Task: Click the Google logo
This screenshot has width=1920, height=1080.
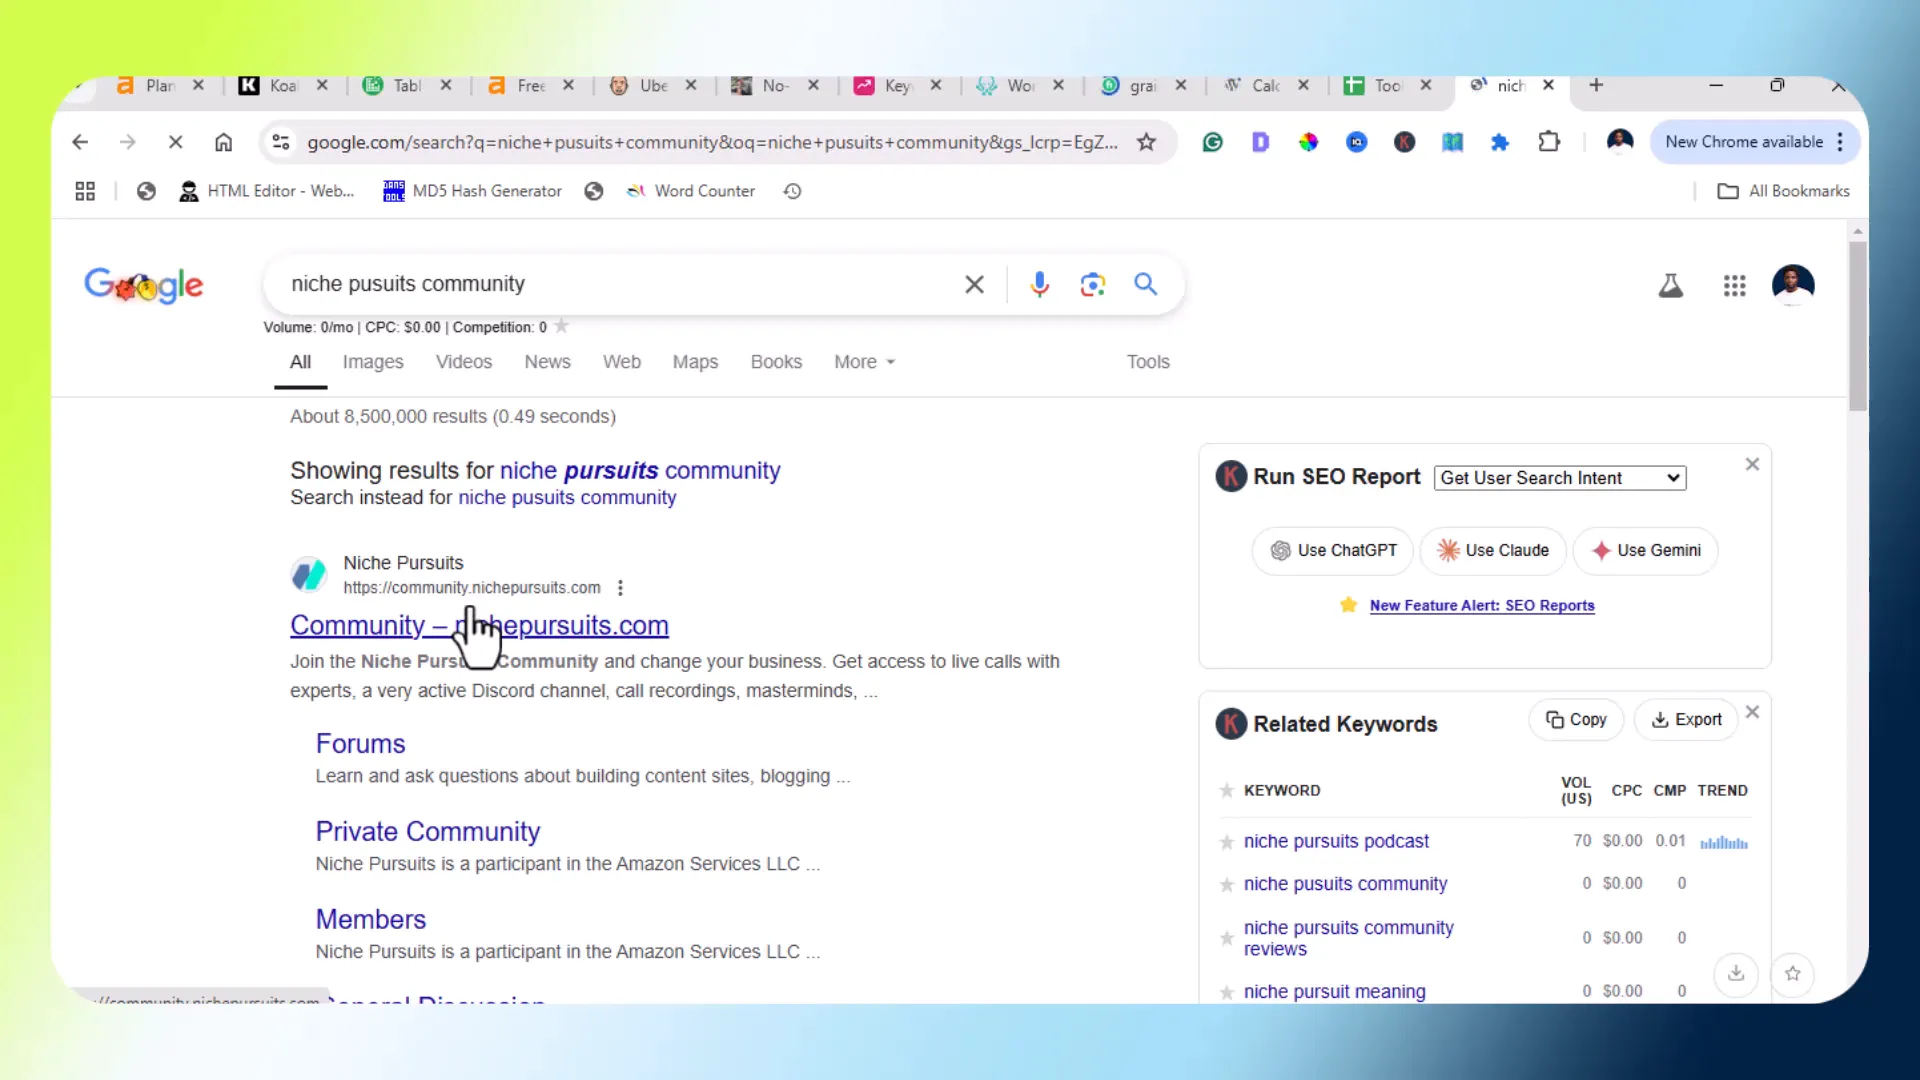Action: [143, 286]
